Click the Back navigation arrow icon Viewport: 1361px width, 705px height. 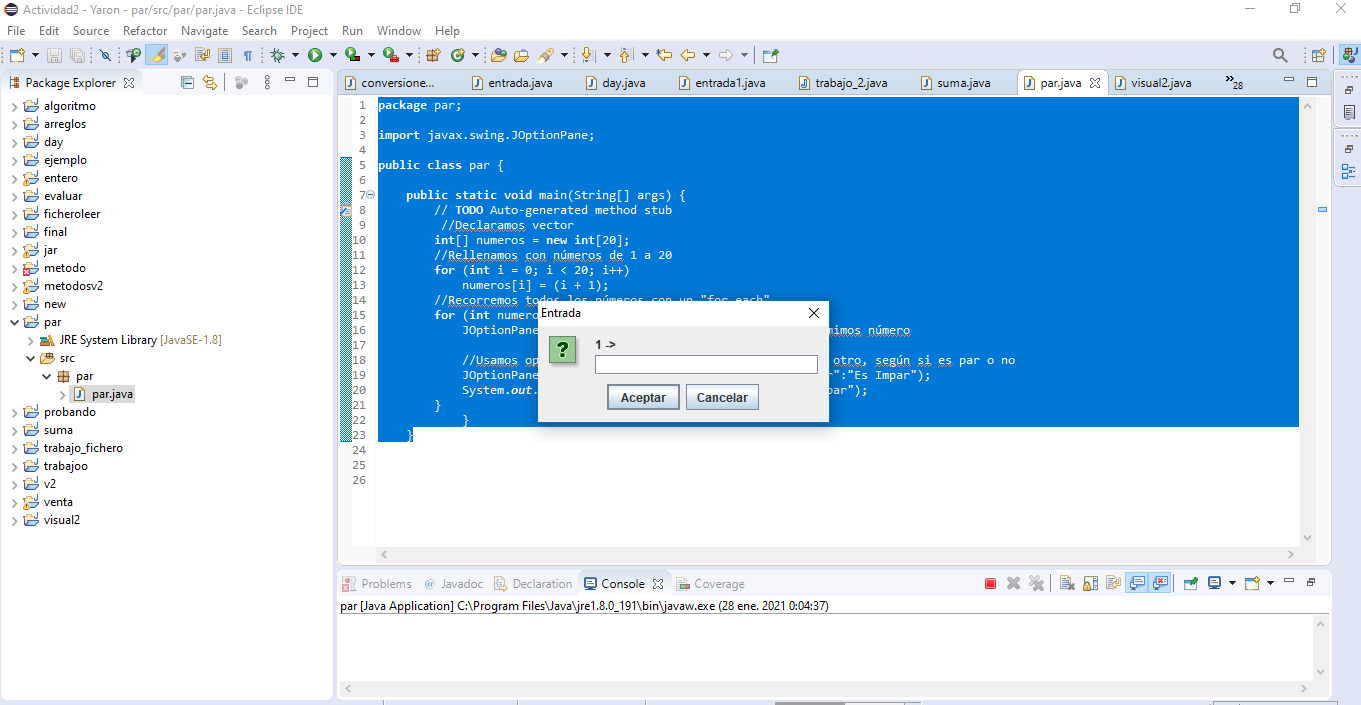[x=688, y=55]
